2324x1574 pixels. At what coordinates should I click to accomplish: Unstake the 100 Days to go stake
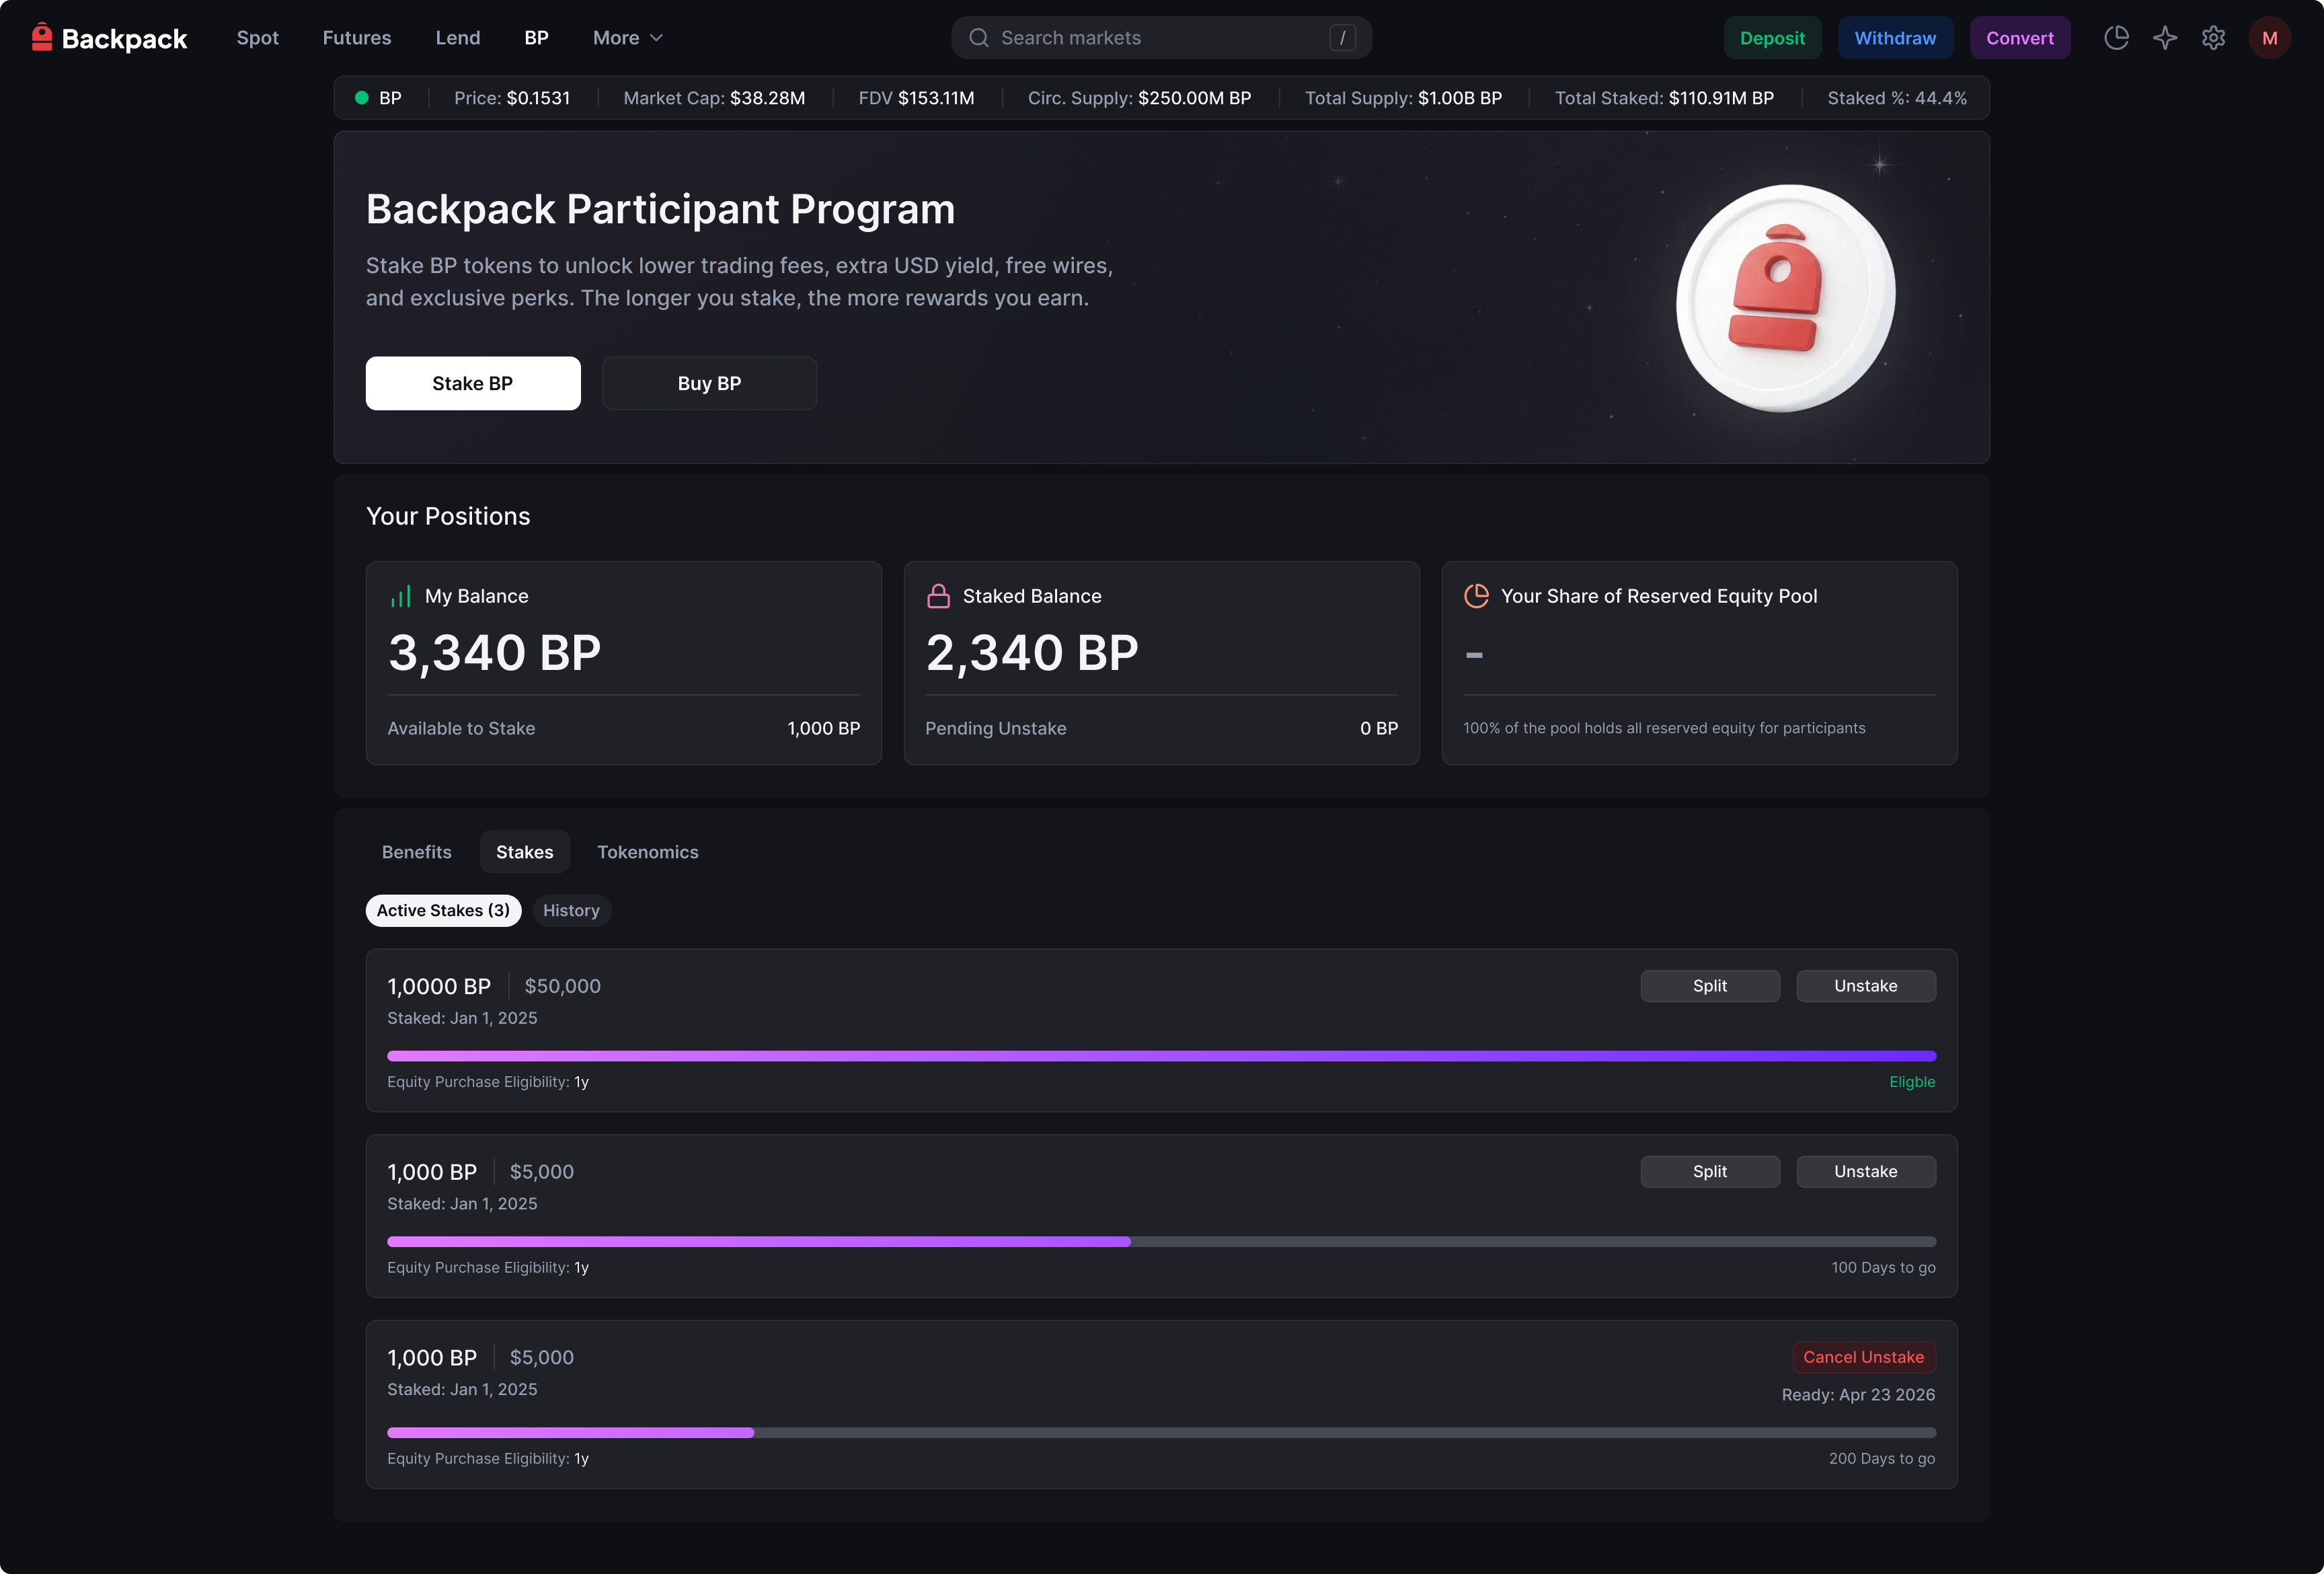(x=1866, y=1171)
